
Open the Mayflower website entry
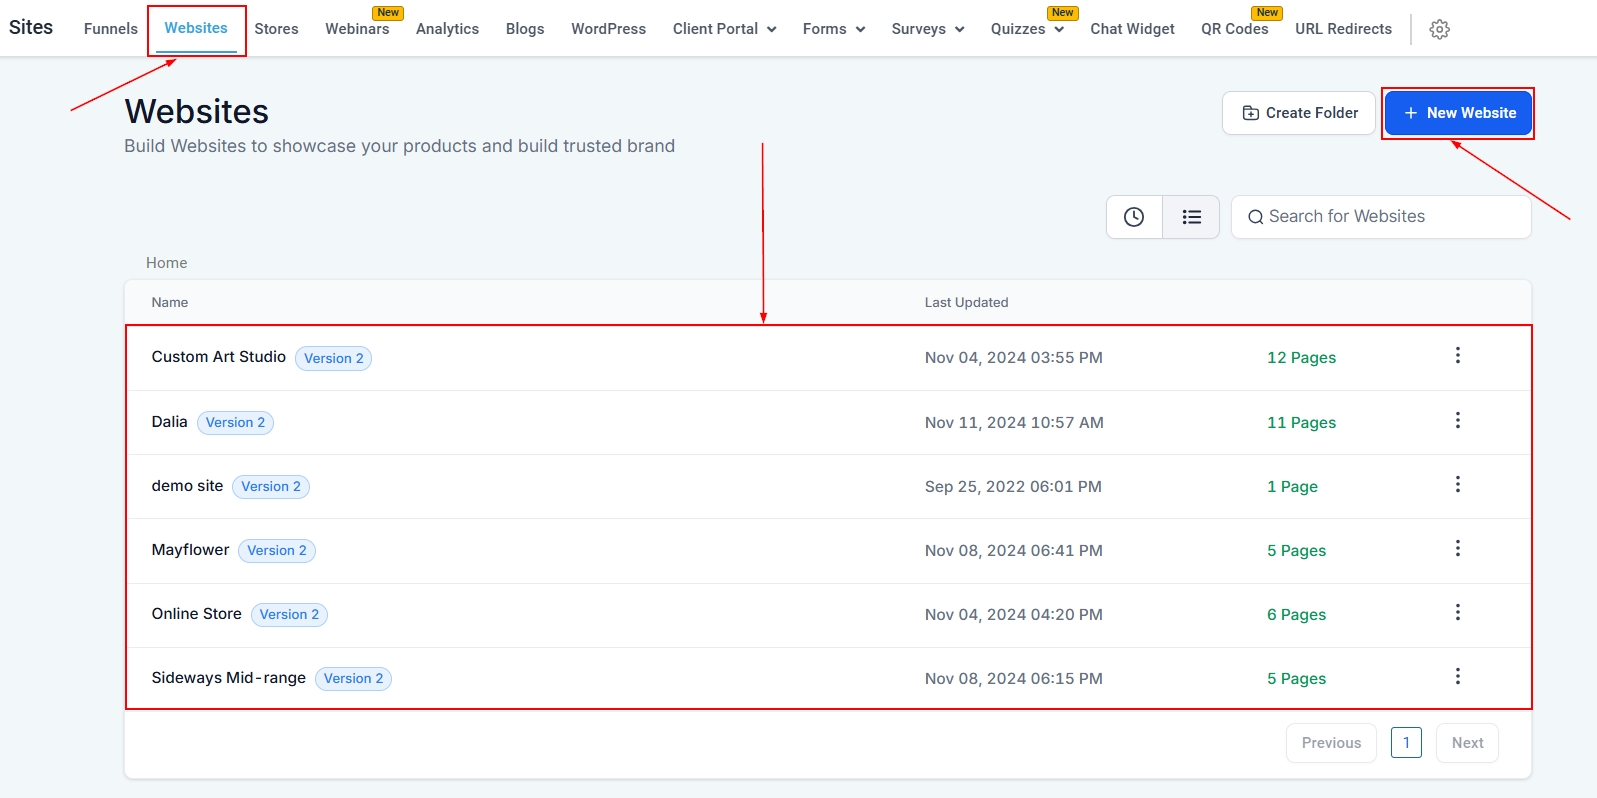[190, 550]
